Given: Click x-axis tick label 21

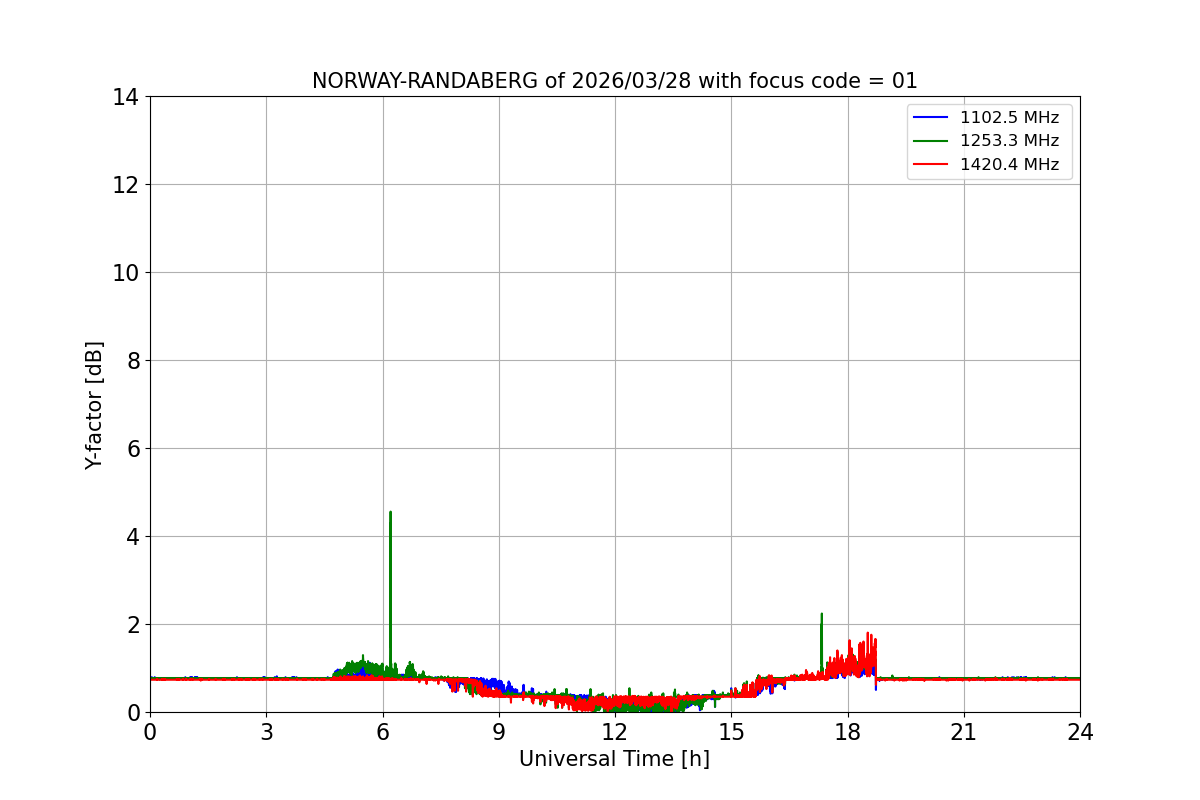Looking at the screenshot, I should (x=964, y=732).
